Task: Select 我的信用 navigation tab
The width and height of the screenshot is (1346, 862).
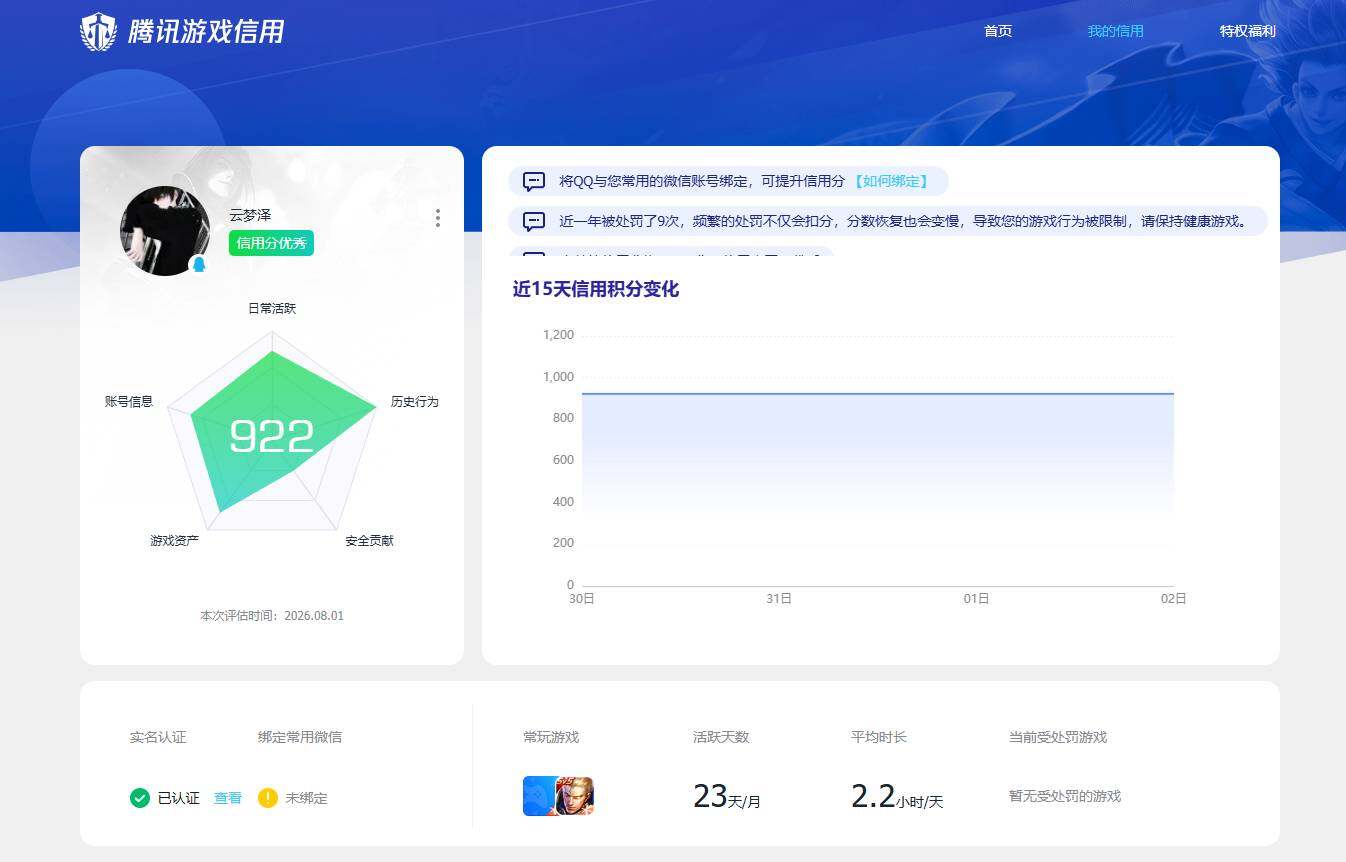Action: click(x=1116, y=31)
